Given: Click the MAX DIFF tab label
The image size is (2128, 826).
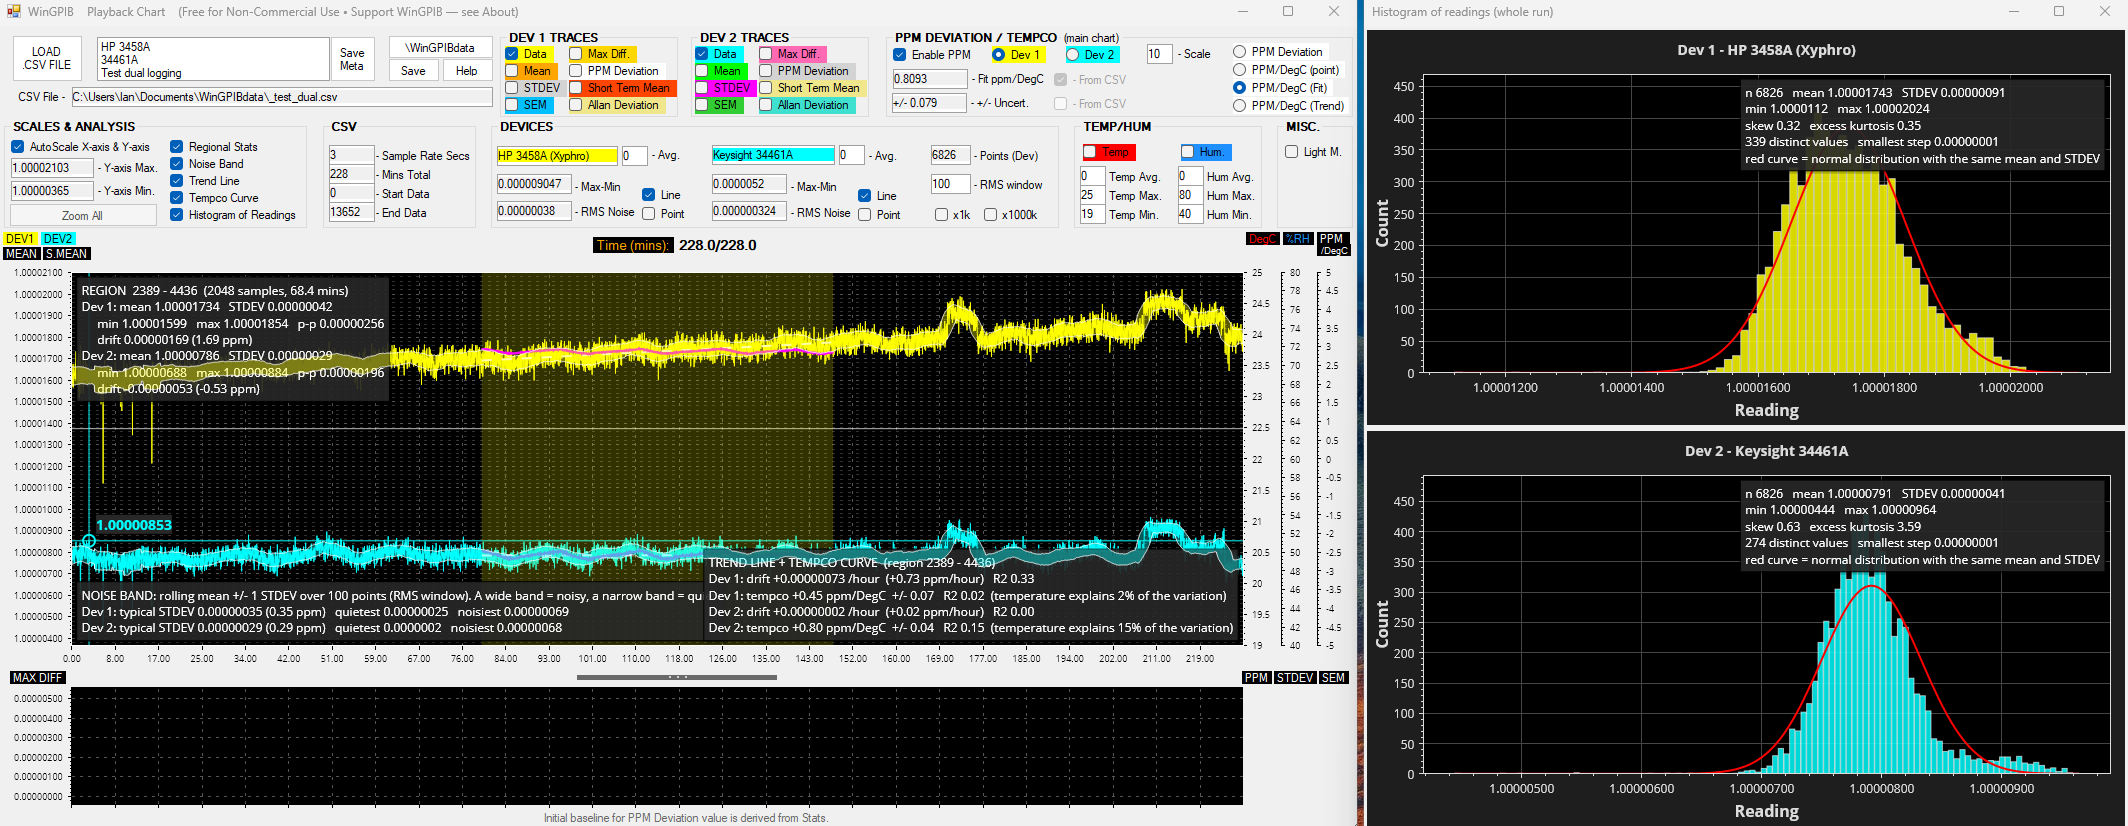Looking at the screenshot, I should point(37,678).
